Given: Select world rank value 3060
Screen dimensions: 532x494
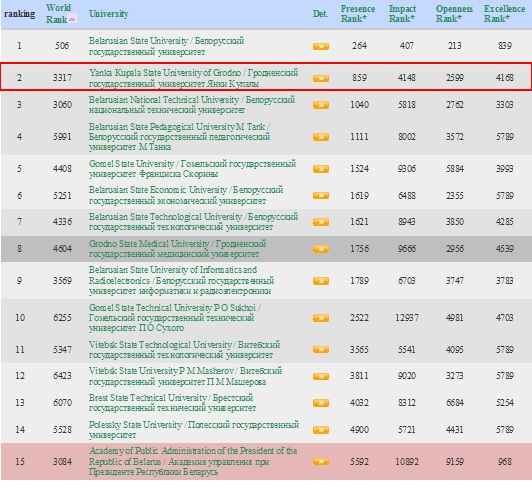Looking at the screenshot, I should pos(62,104).
